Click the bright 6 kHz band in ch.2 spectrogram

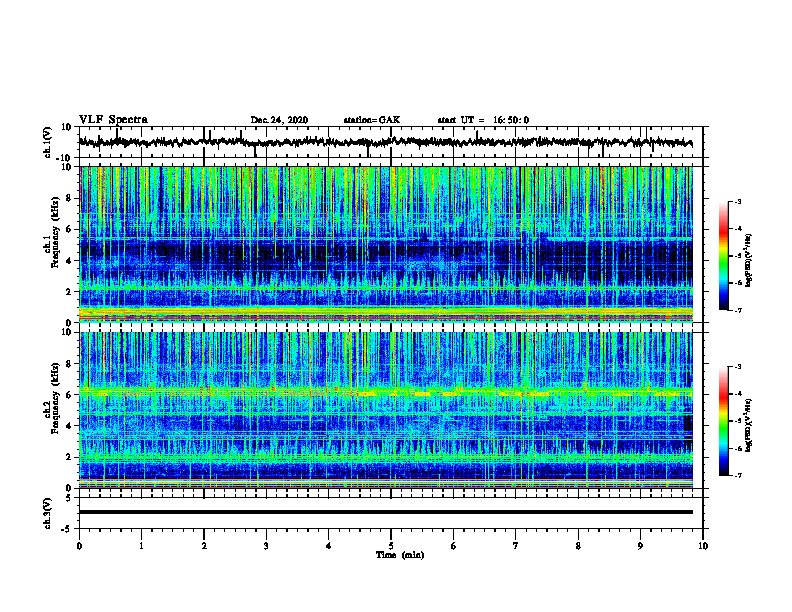[x=386, y=392]
